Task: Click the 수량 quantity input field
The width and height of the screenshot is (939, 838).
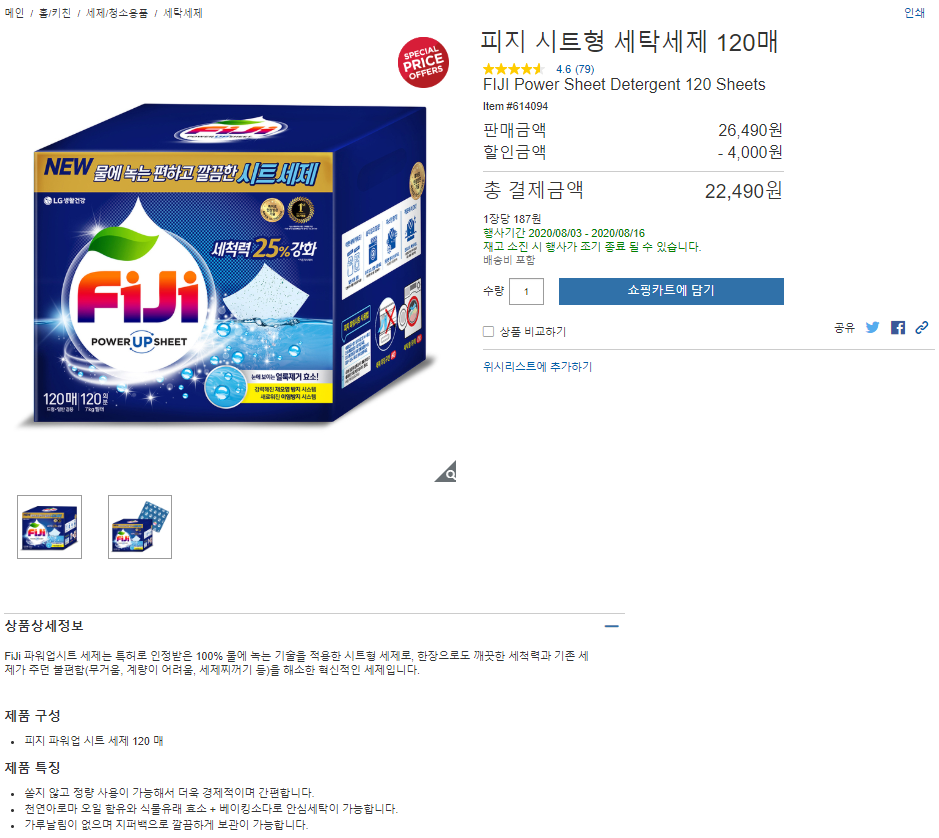Action: click(526, 291)
